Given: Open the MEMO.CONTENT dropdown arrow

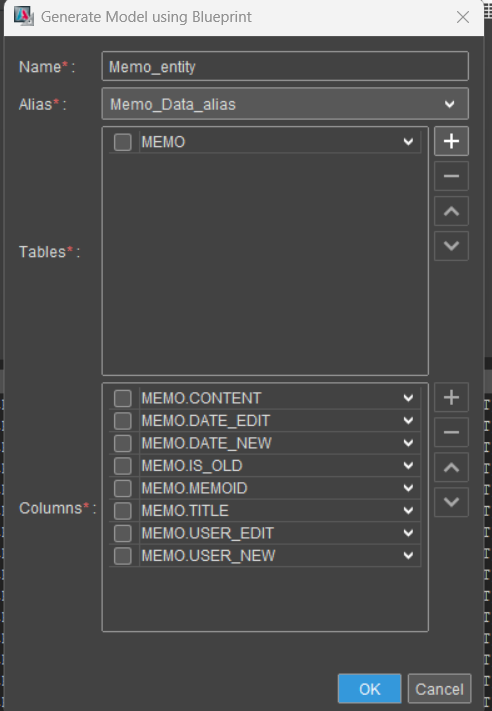Looking at the screenshot, I should 408,398.
